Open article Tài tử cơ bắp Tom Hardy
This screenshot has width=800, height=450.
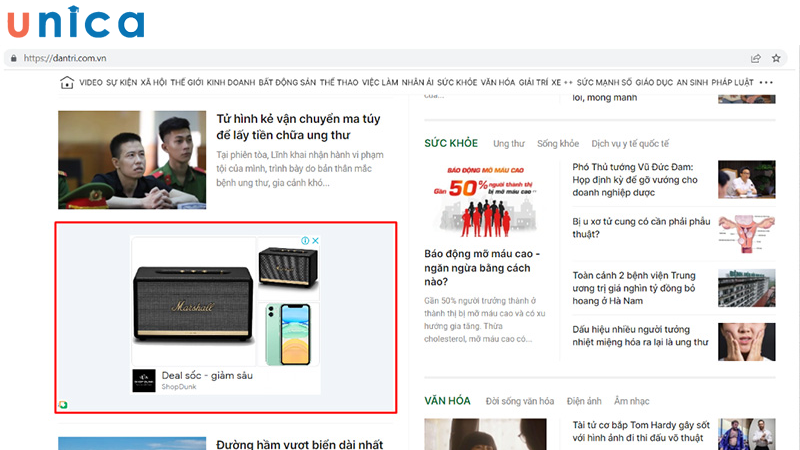(641, 431)
